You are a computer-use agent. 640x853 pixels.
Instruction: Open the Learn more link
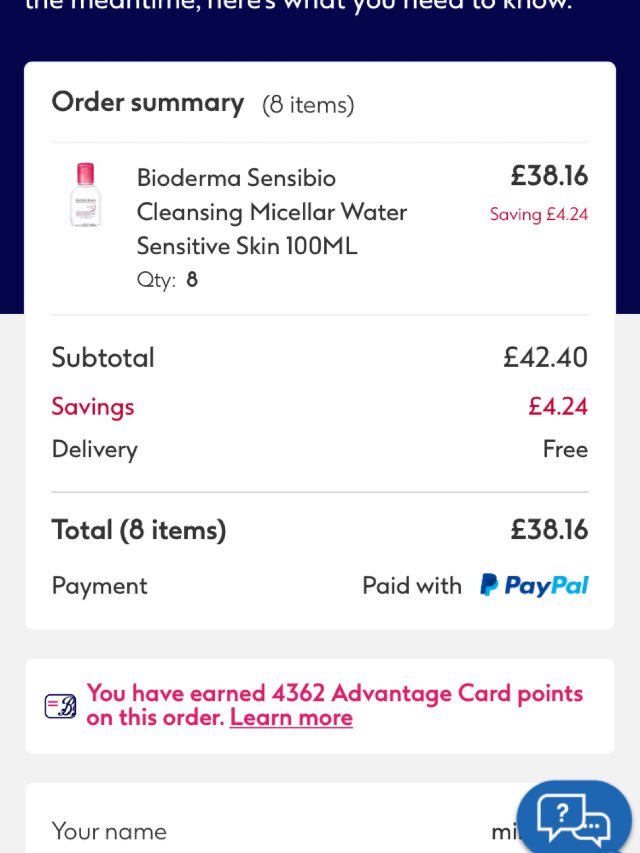coord(291,717)
